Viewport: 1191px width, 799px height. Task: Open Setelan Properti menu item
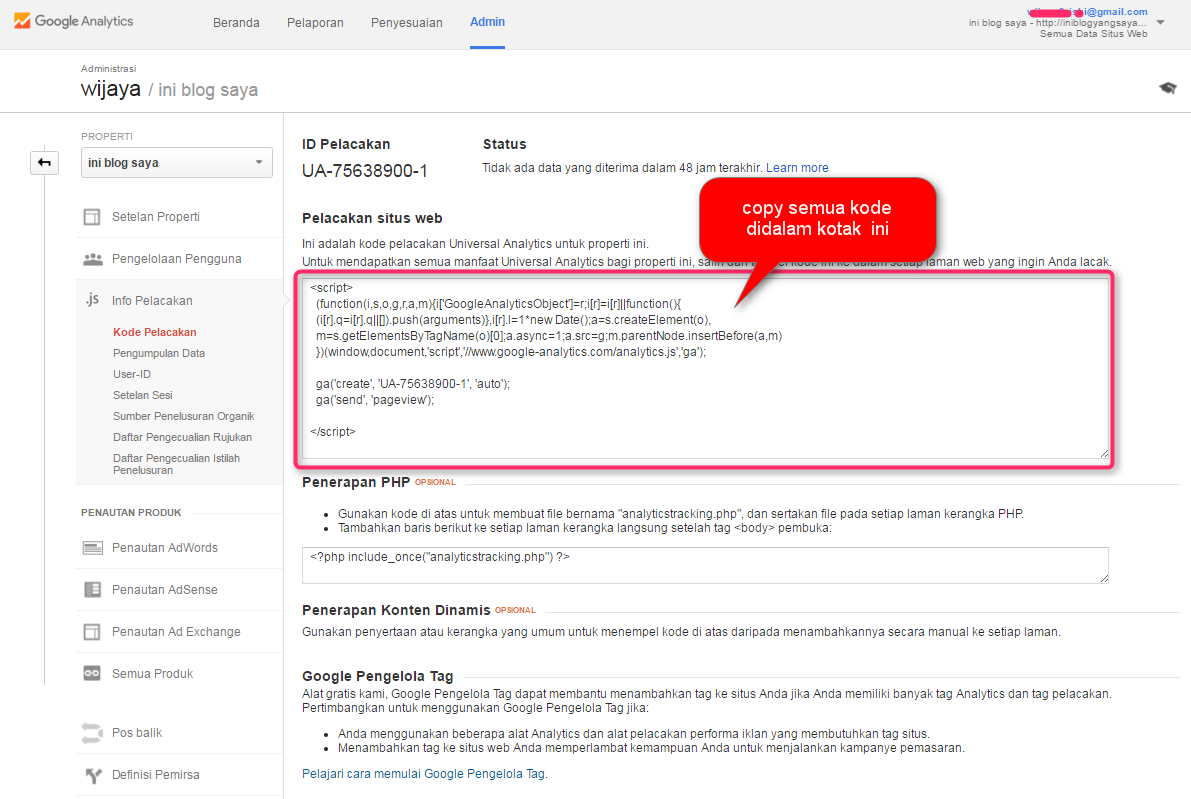(156, 216)
